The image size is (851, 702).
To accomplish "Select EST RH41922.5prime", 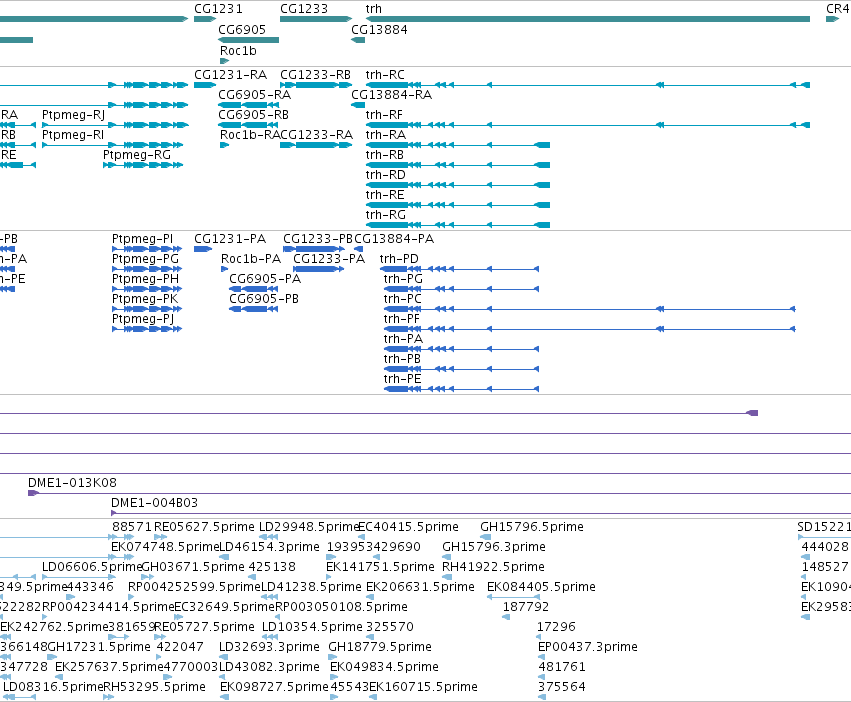I will point(493,567).
